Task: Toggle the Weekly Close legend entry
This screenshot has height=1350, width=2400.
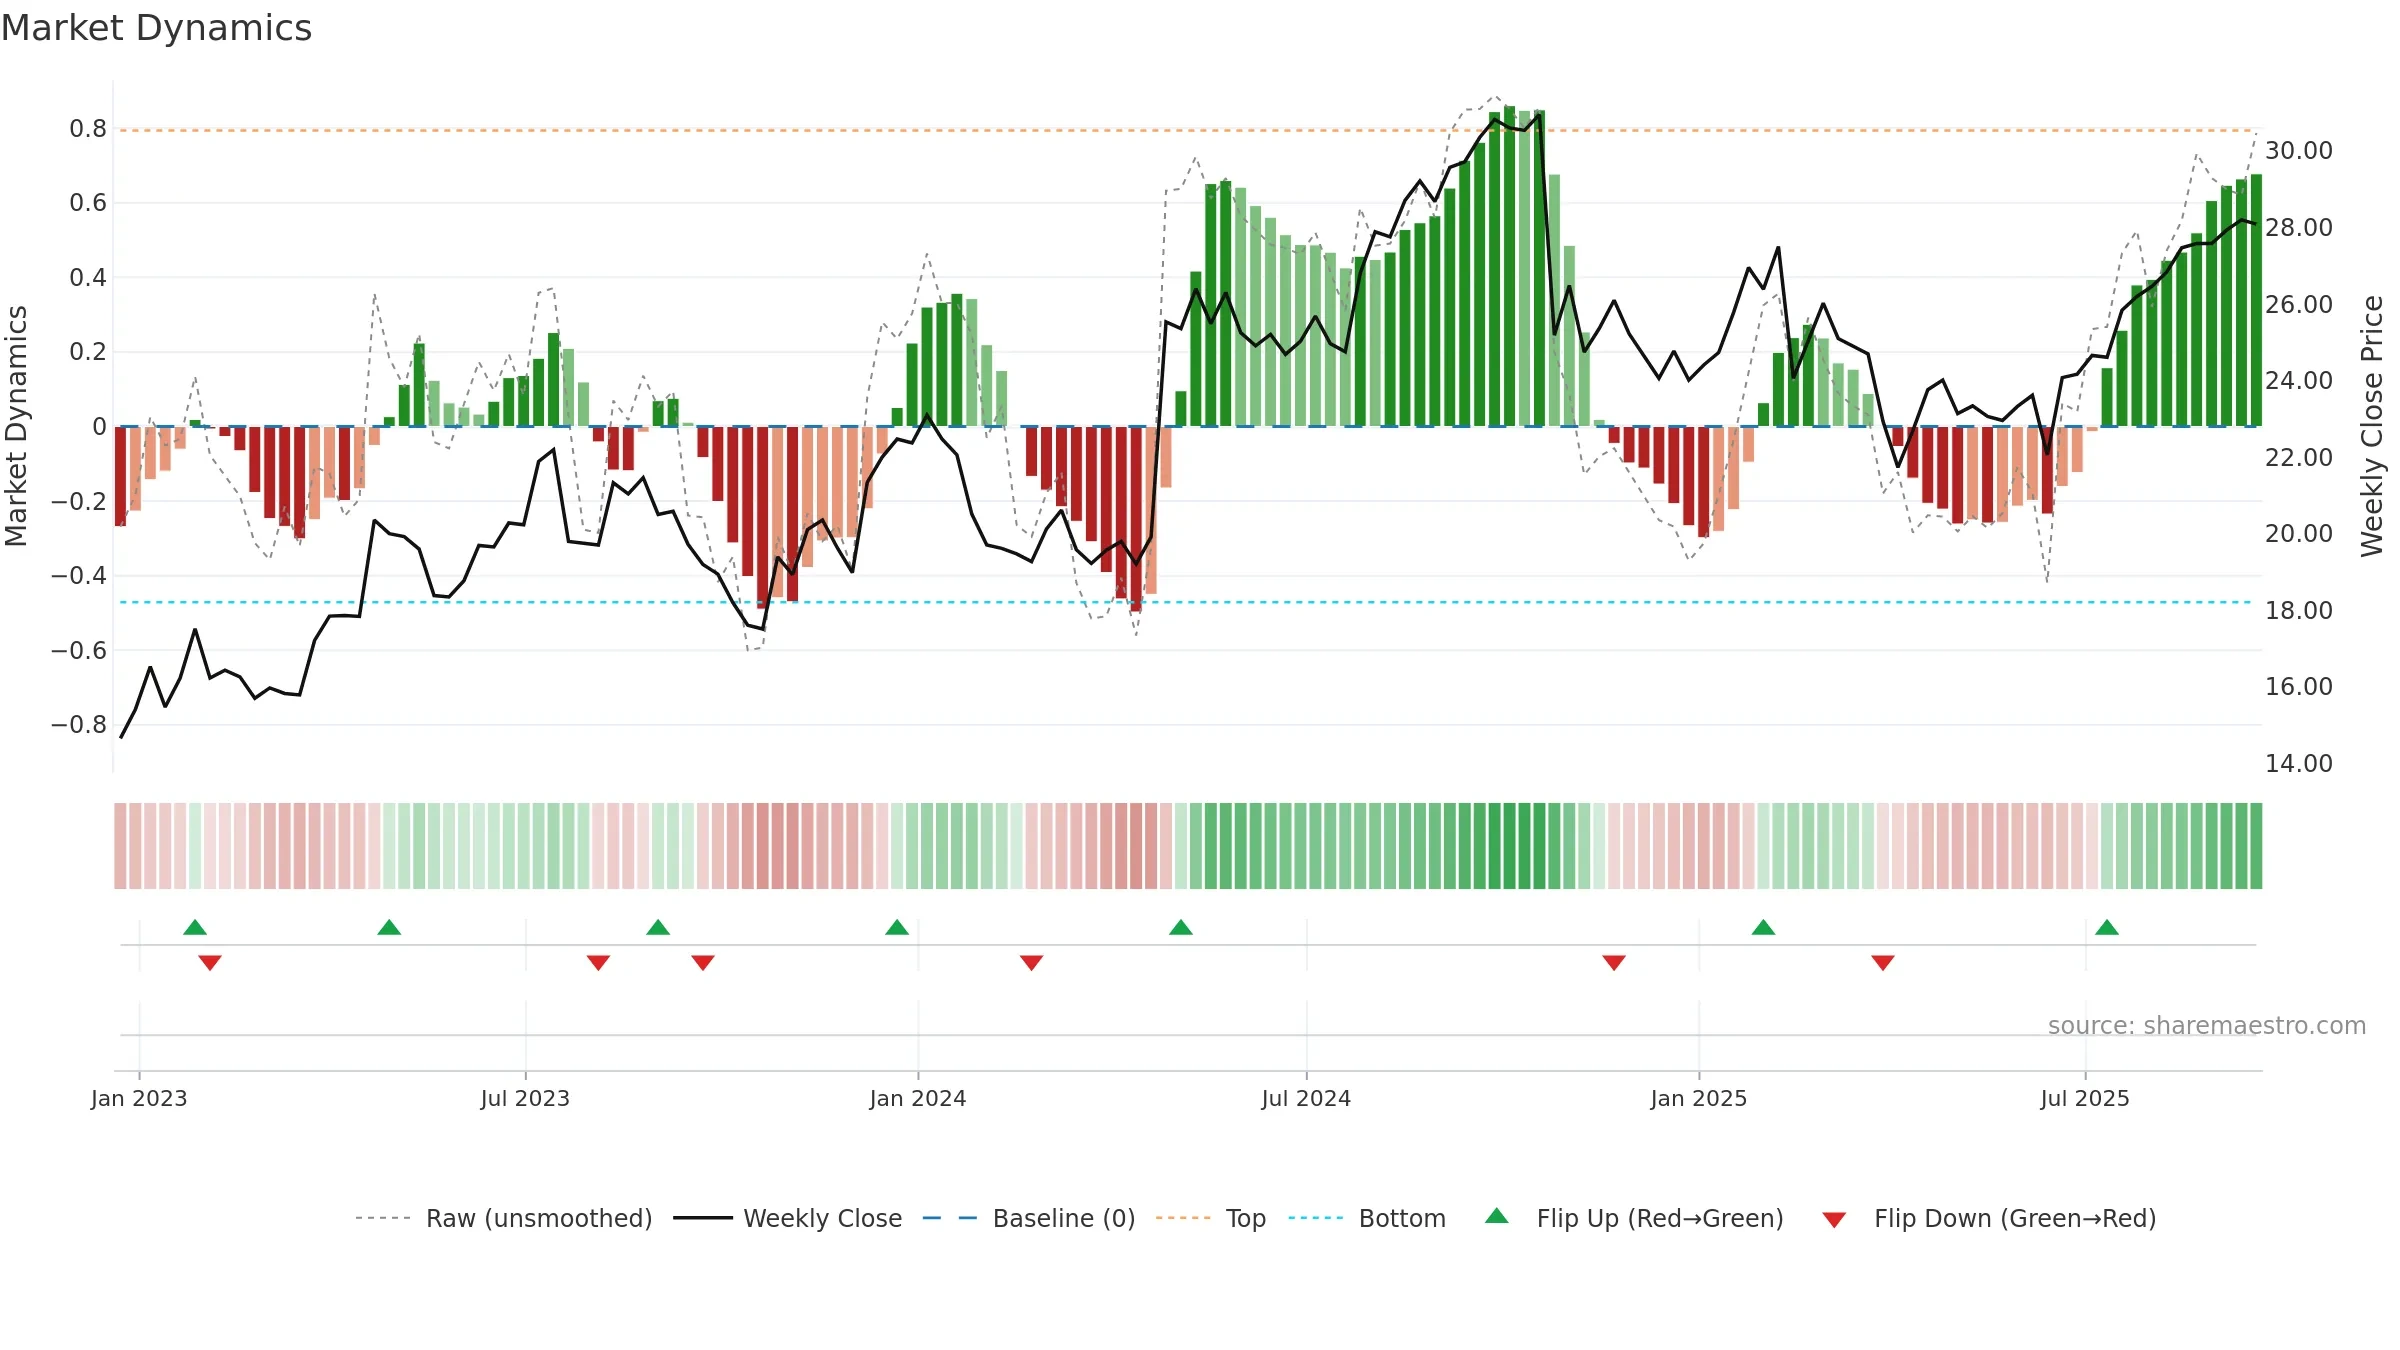Action: 788,1218
